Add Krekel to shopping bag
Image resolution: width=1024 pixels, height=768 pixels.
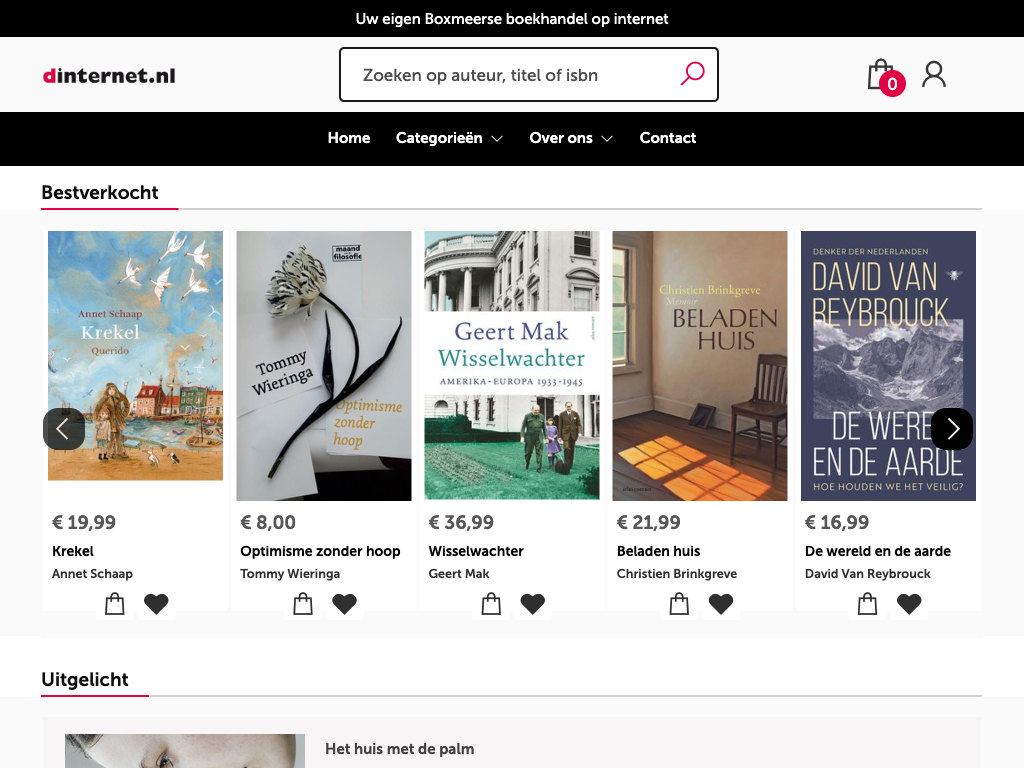pos(115,604)
